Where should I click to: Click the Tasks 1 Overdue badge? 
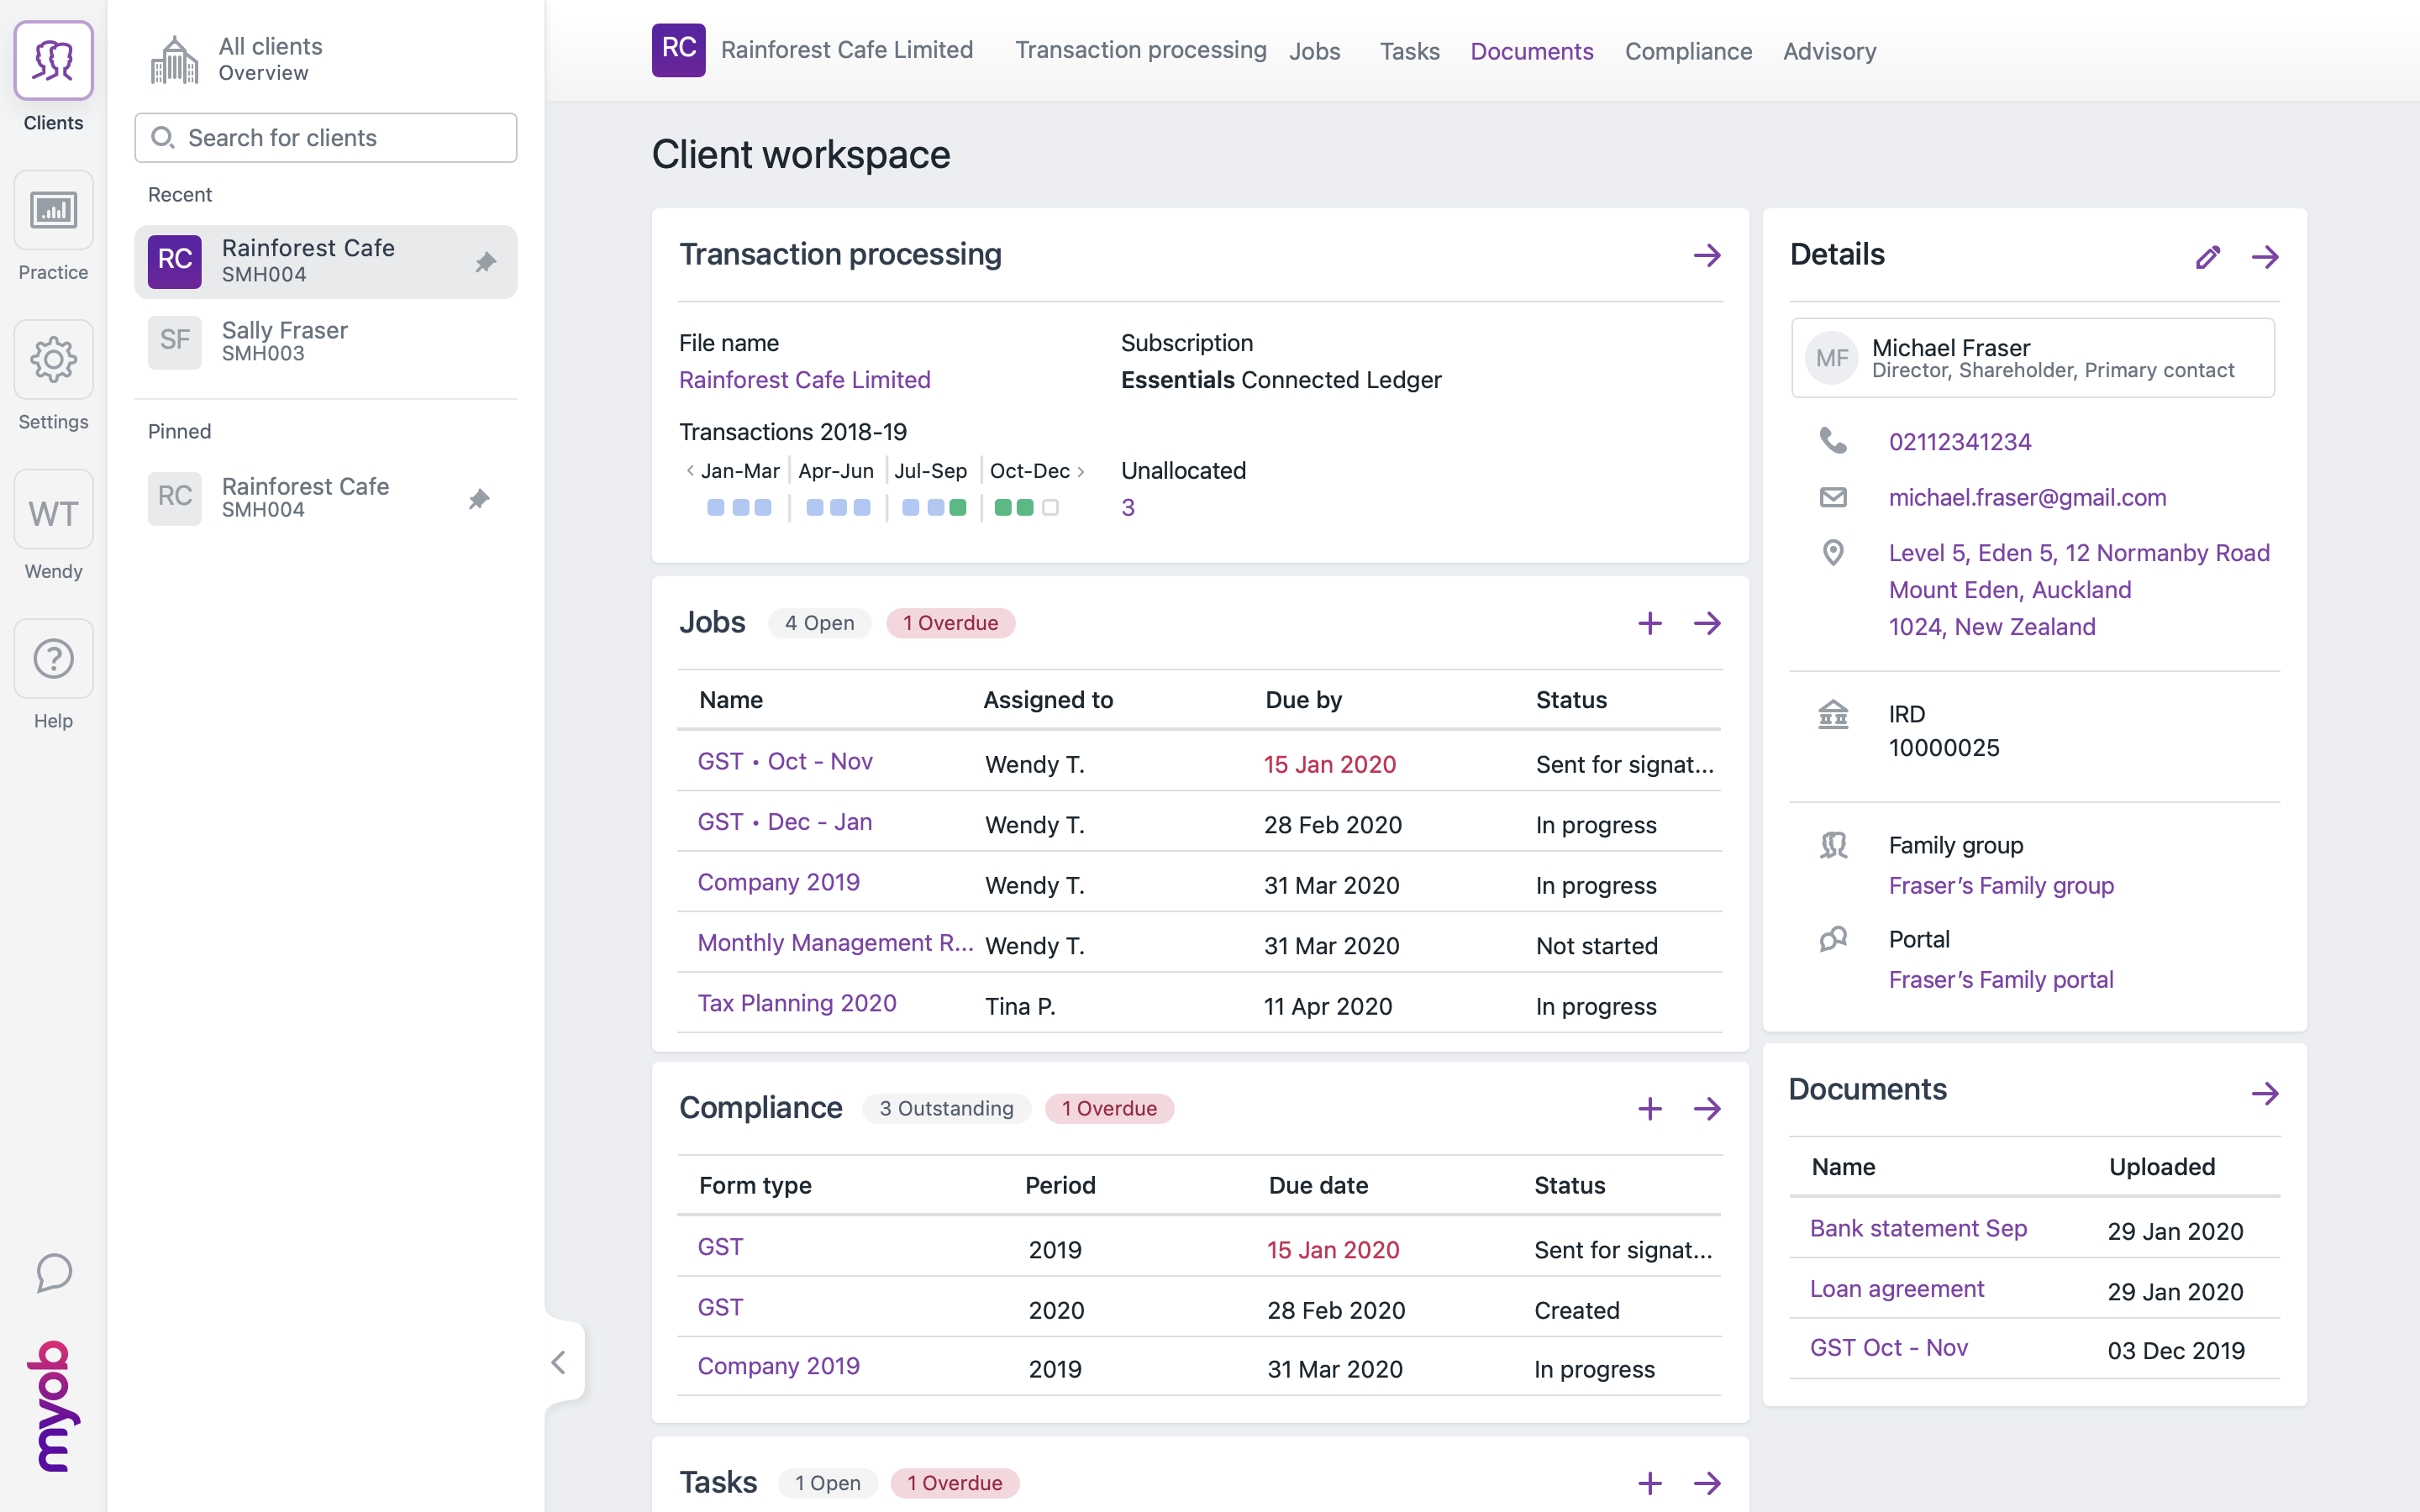click(955, 1483)
